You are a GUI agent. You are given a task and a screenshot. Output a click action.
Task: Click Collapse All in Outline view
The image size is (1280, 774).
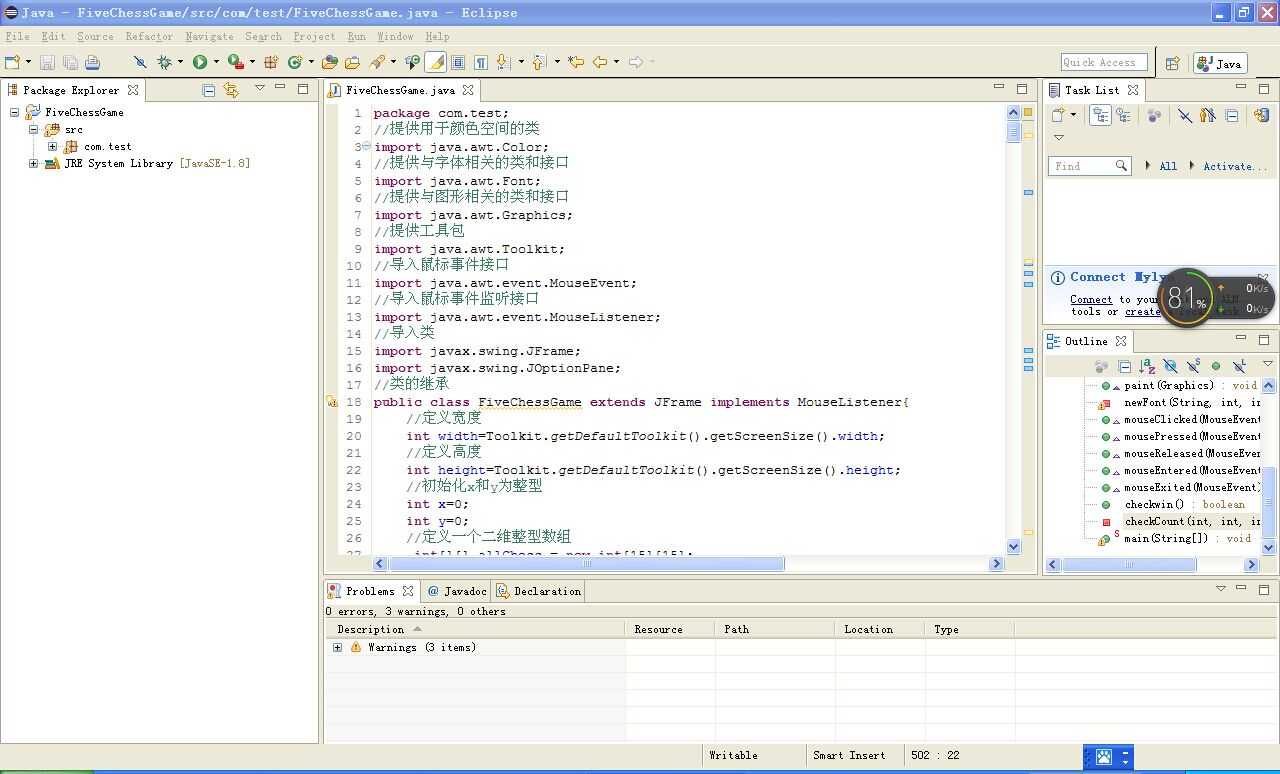1124,366
